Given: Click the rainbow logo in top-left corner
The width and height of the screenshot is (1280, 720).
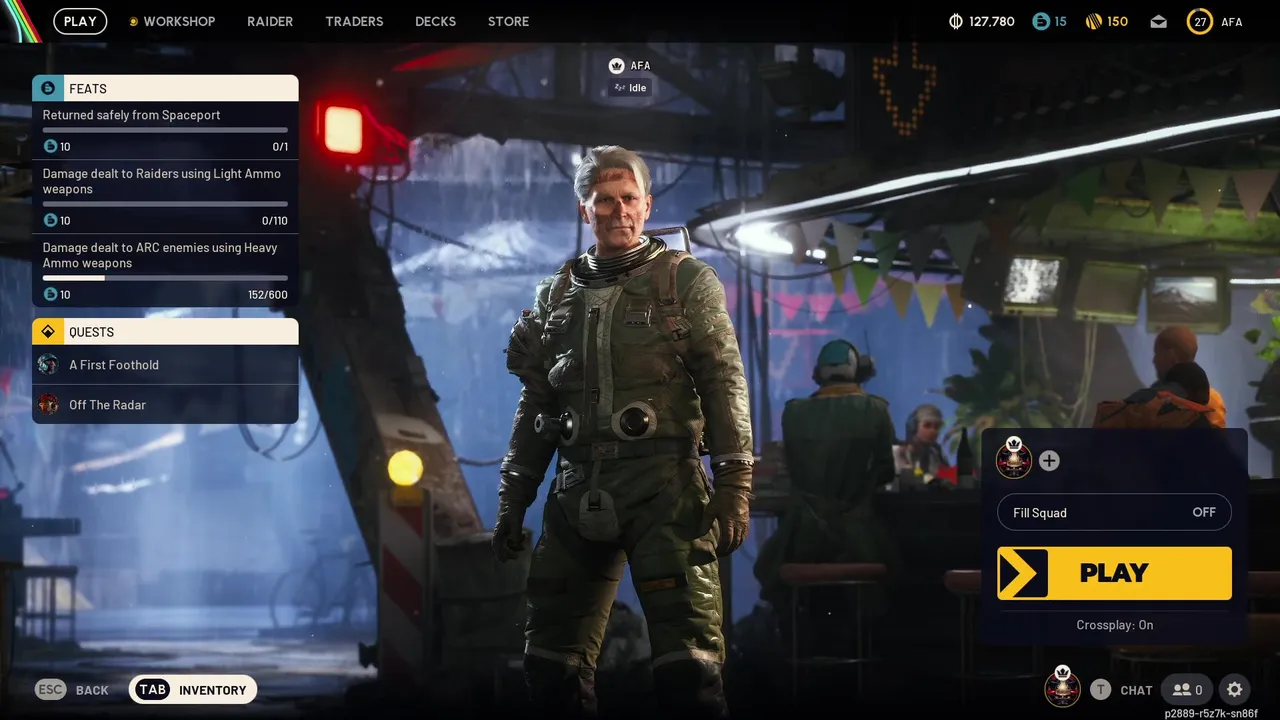Looking at the screenshot, I should point(20,20).
